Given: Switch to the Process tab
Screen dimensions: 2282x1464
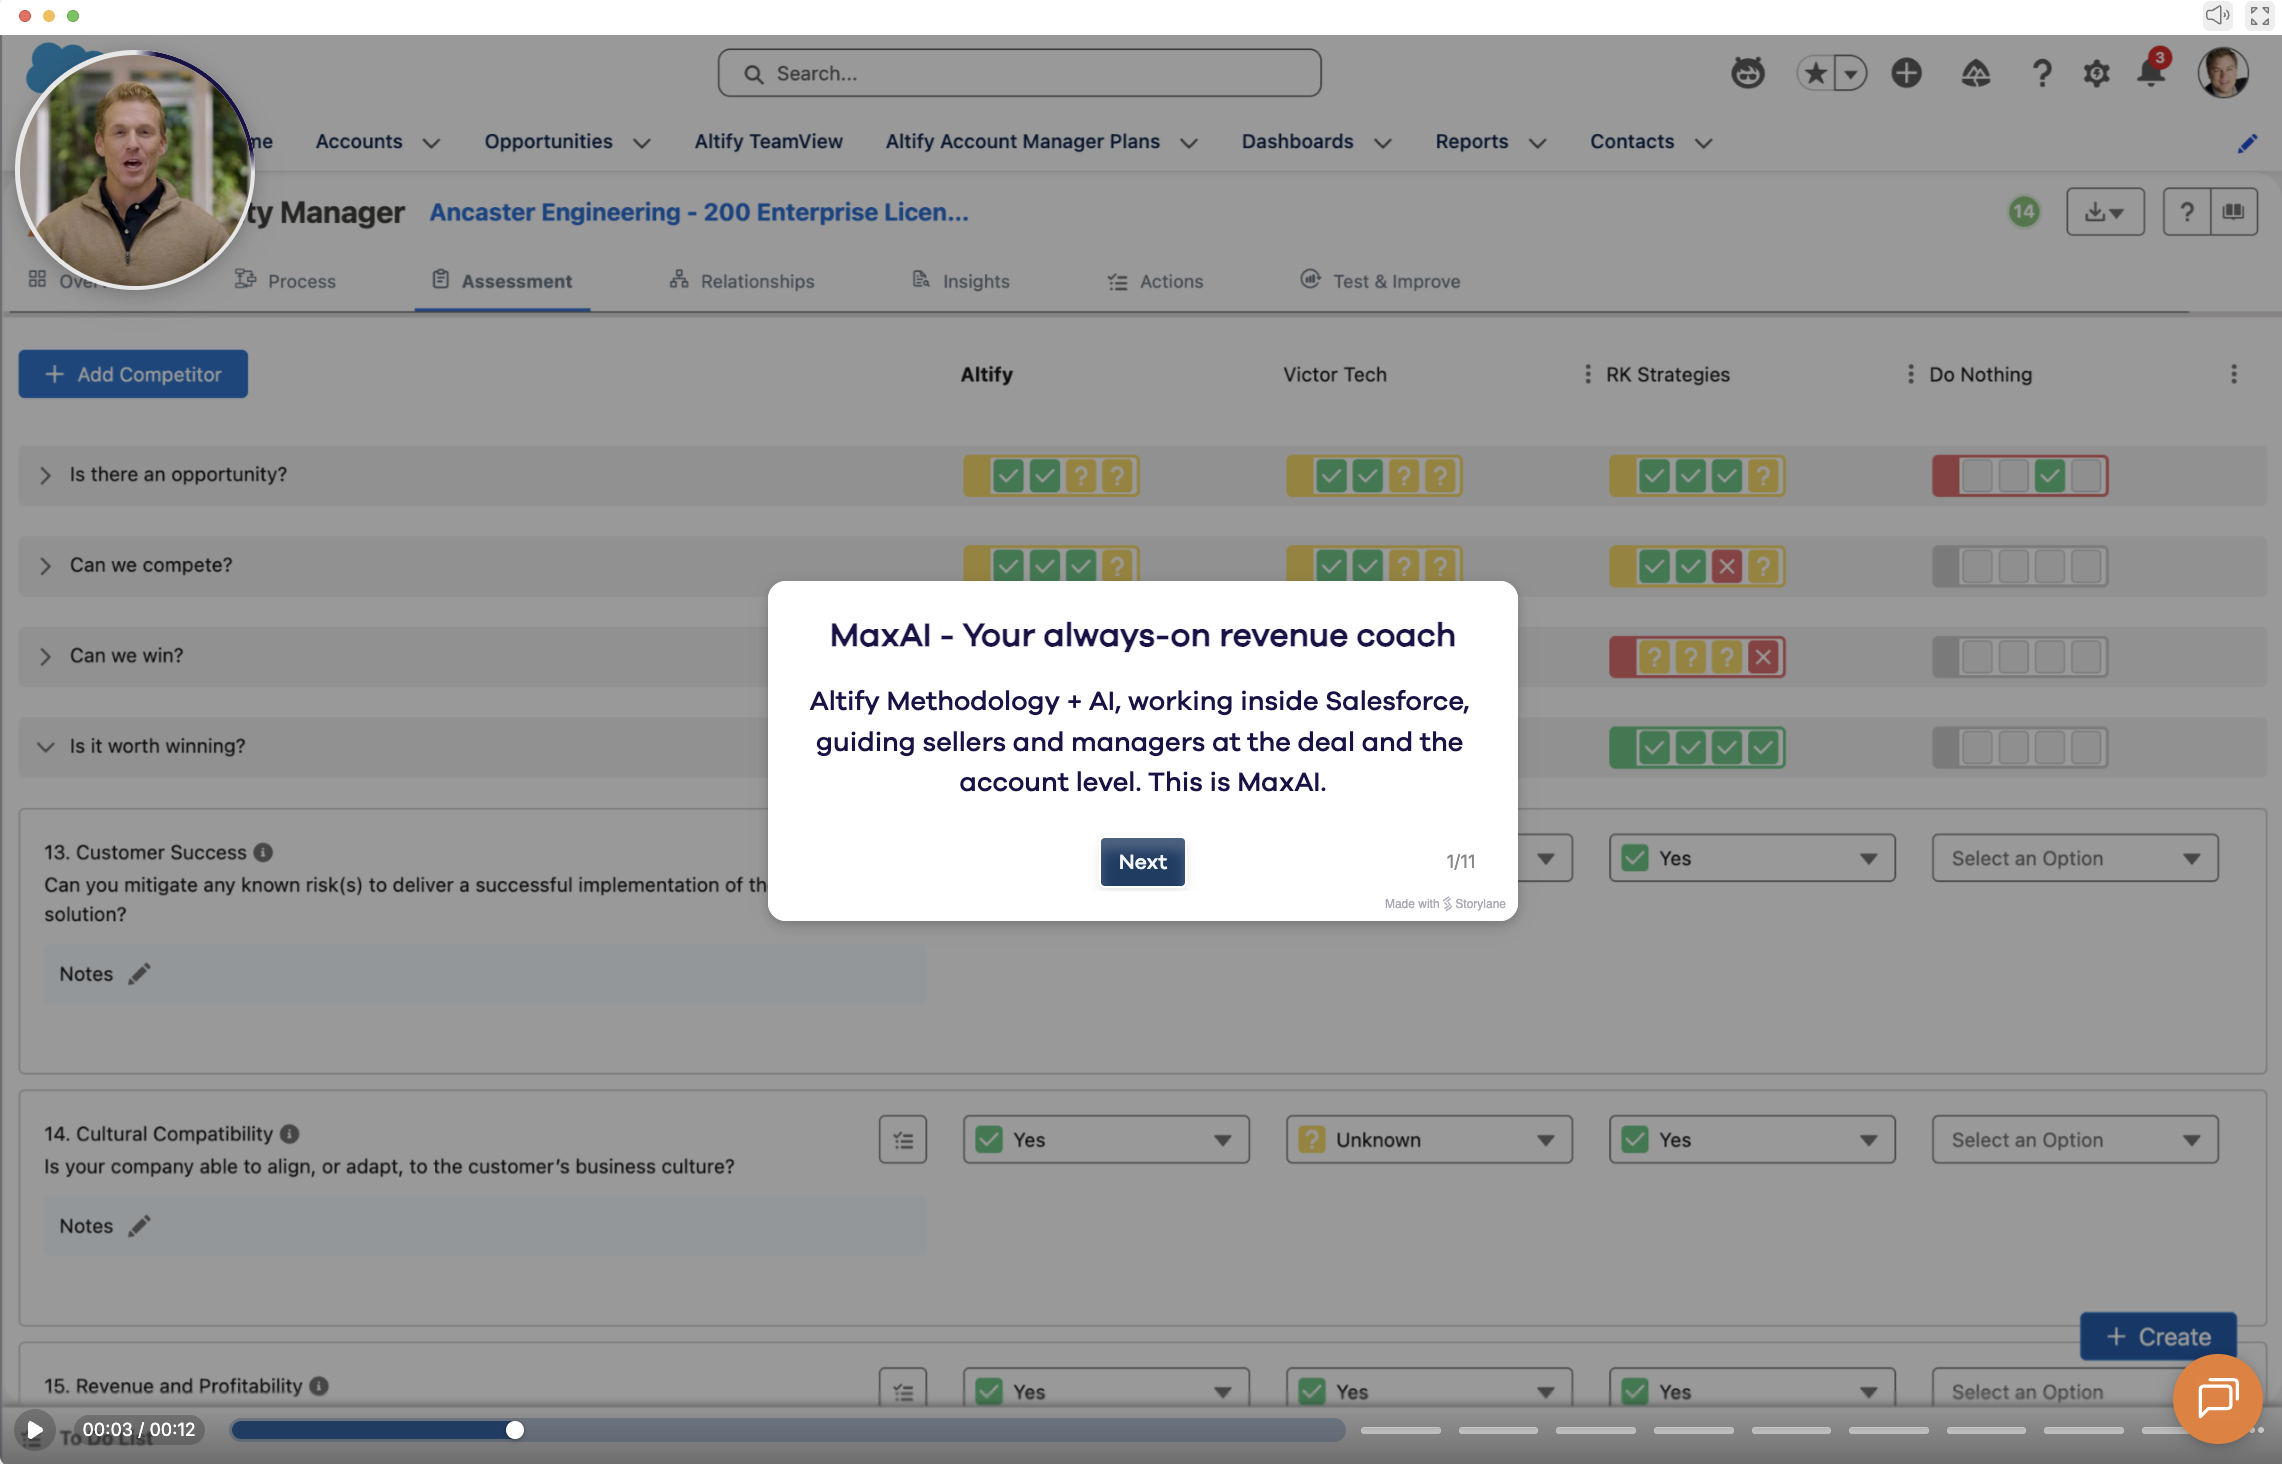Looking at the screenshot, I should tap(286, 281).
